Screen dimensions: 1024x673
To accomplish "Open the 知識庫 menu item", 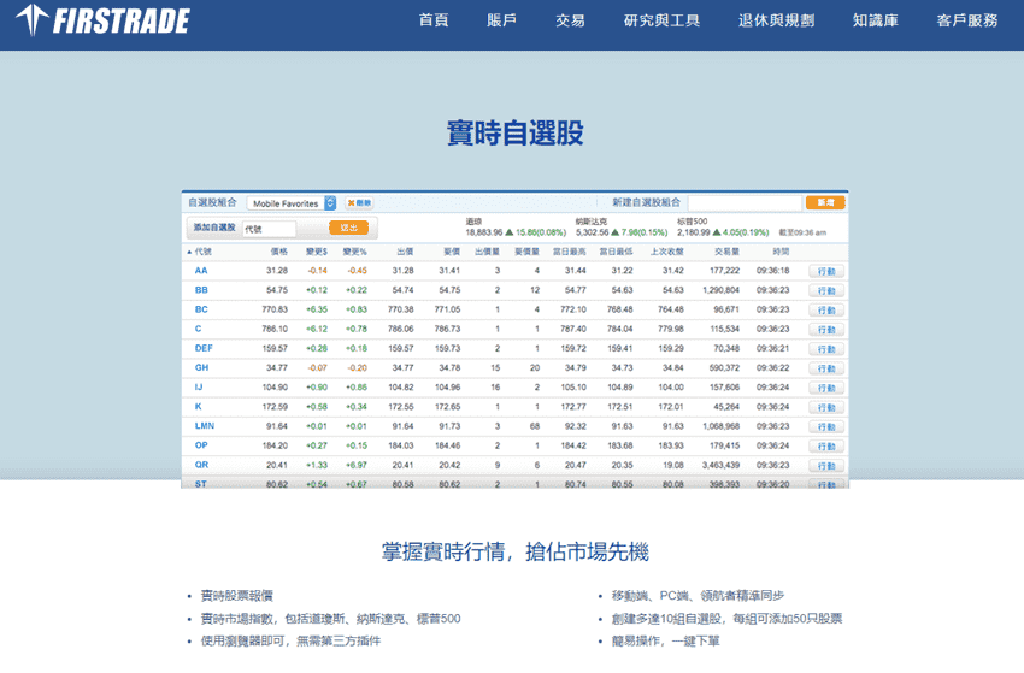I will click(x=874, y=19).
